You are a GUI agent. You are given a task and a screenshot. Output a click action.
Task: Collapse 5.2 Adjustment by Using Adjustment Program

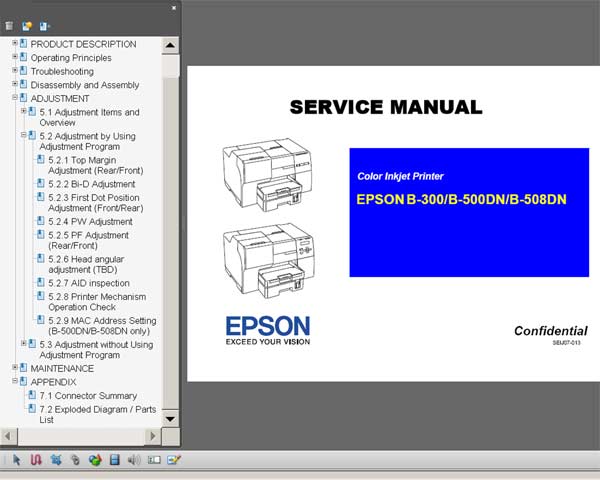[x=23, y=135]
